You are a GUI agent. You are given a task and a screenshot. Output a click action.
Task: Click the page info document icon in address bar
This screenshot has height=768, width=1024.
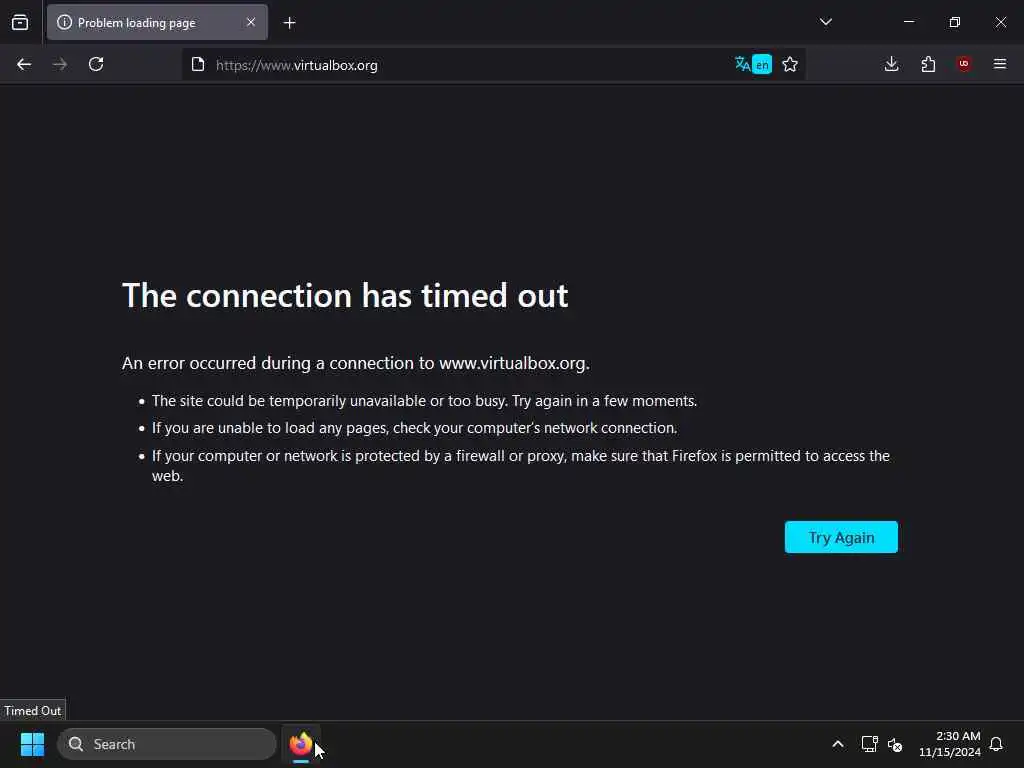(x=198, y=64)
